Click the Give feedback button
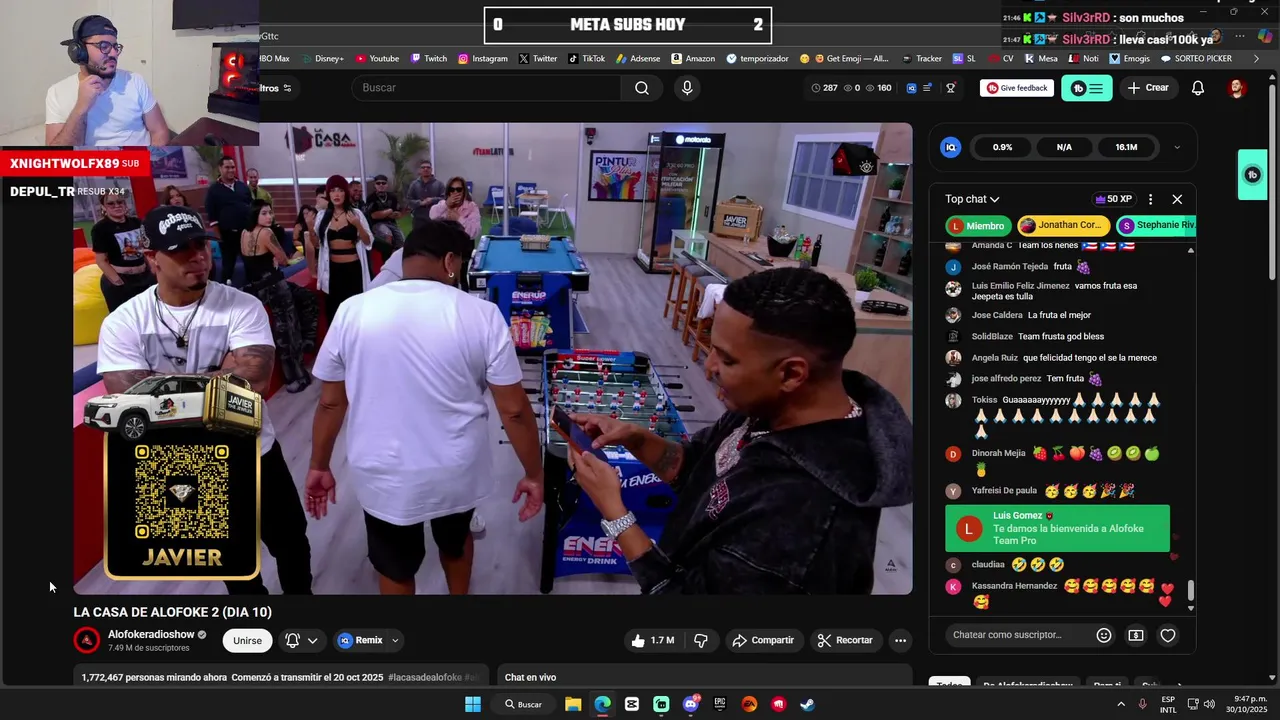 1017,88
